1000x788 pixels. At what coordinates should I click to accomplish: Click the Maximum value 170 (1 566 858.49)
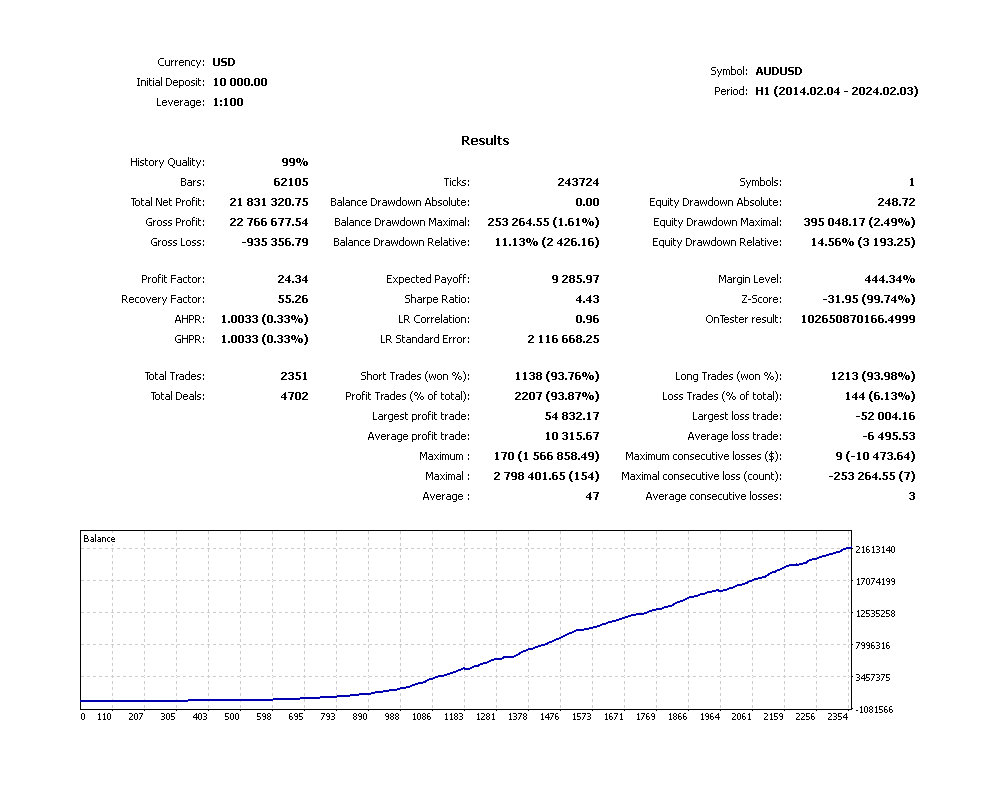pyautogui.click(x=547, y=456)
